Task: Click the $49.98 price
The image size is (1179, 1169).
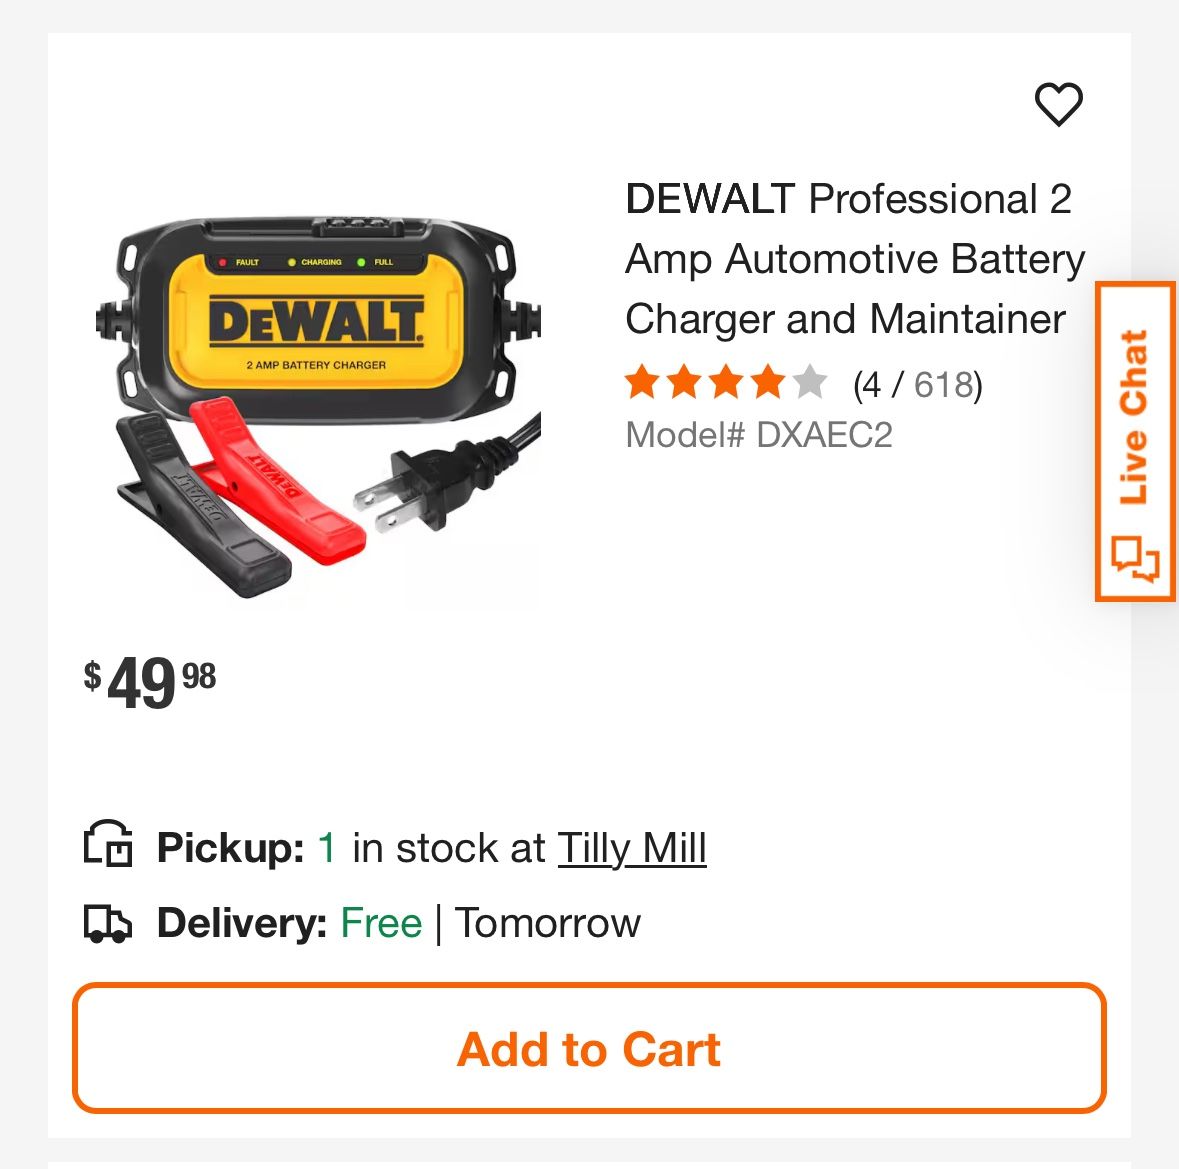Action: pyautogui.click(x=150, y=682)
